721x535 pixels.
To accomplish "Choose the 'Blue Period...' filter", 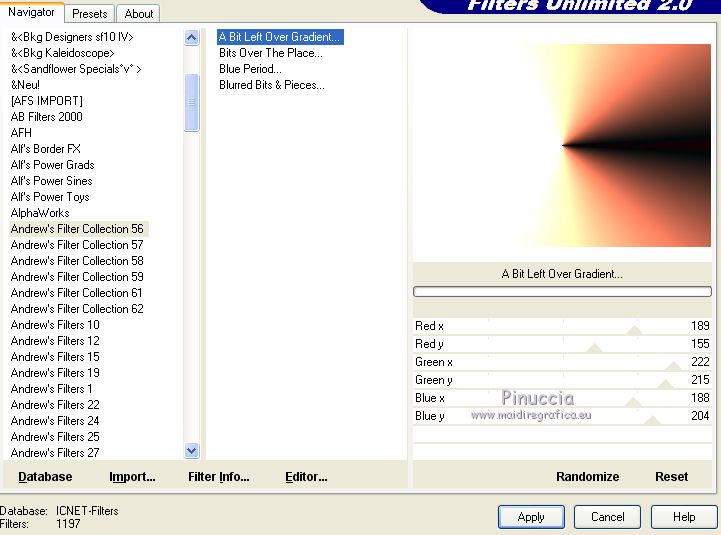I will (x=250, y=69).
